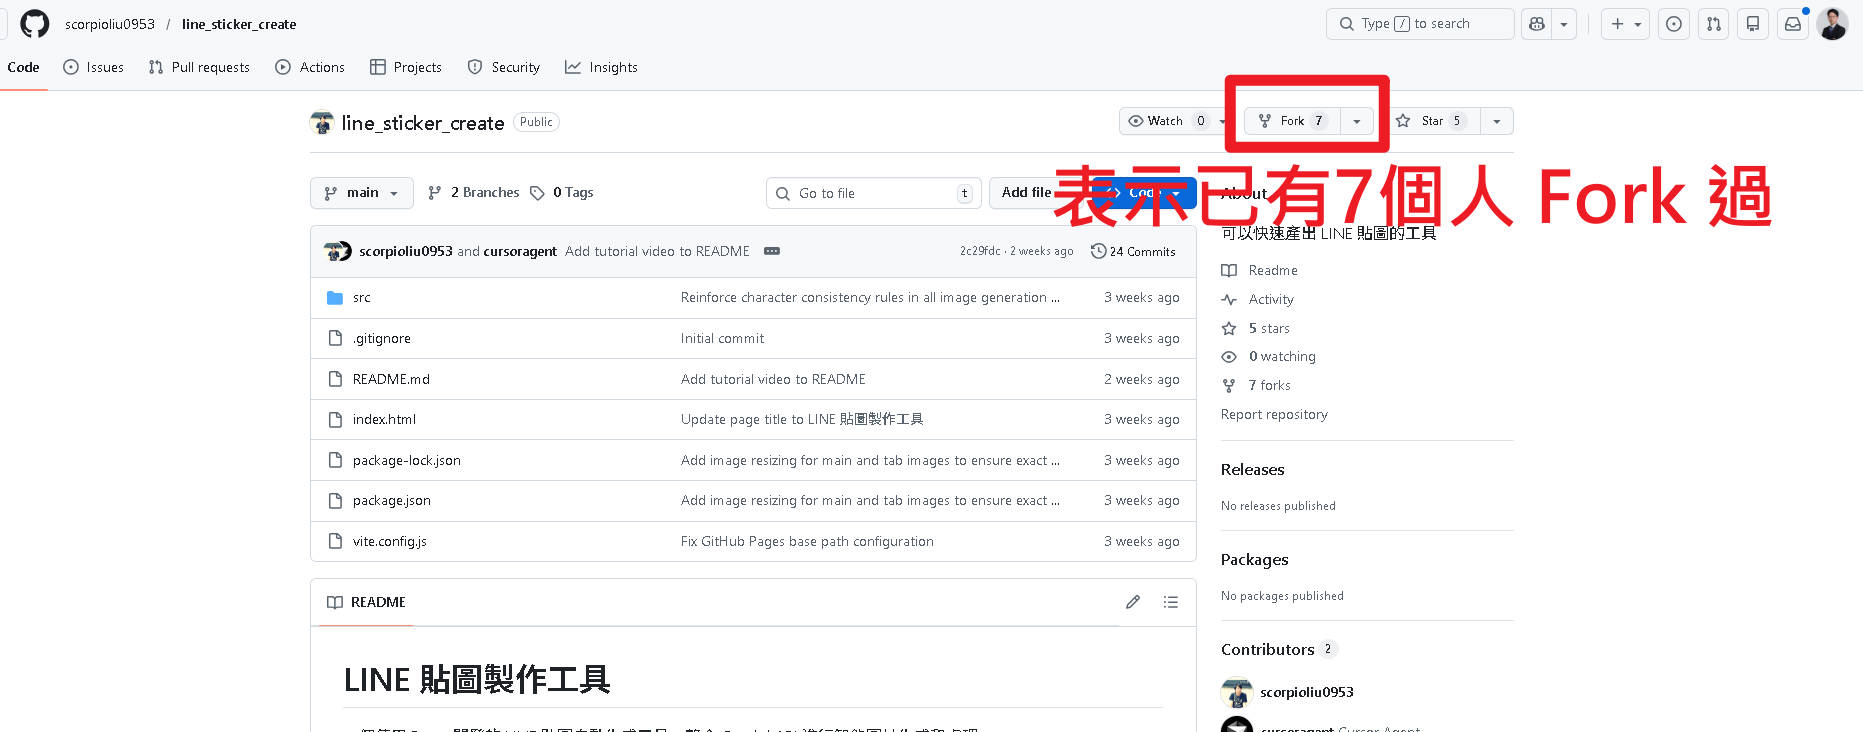
Task: Click the edit README pencil icon
Action: (x=1132, y=602)
